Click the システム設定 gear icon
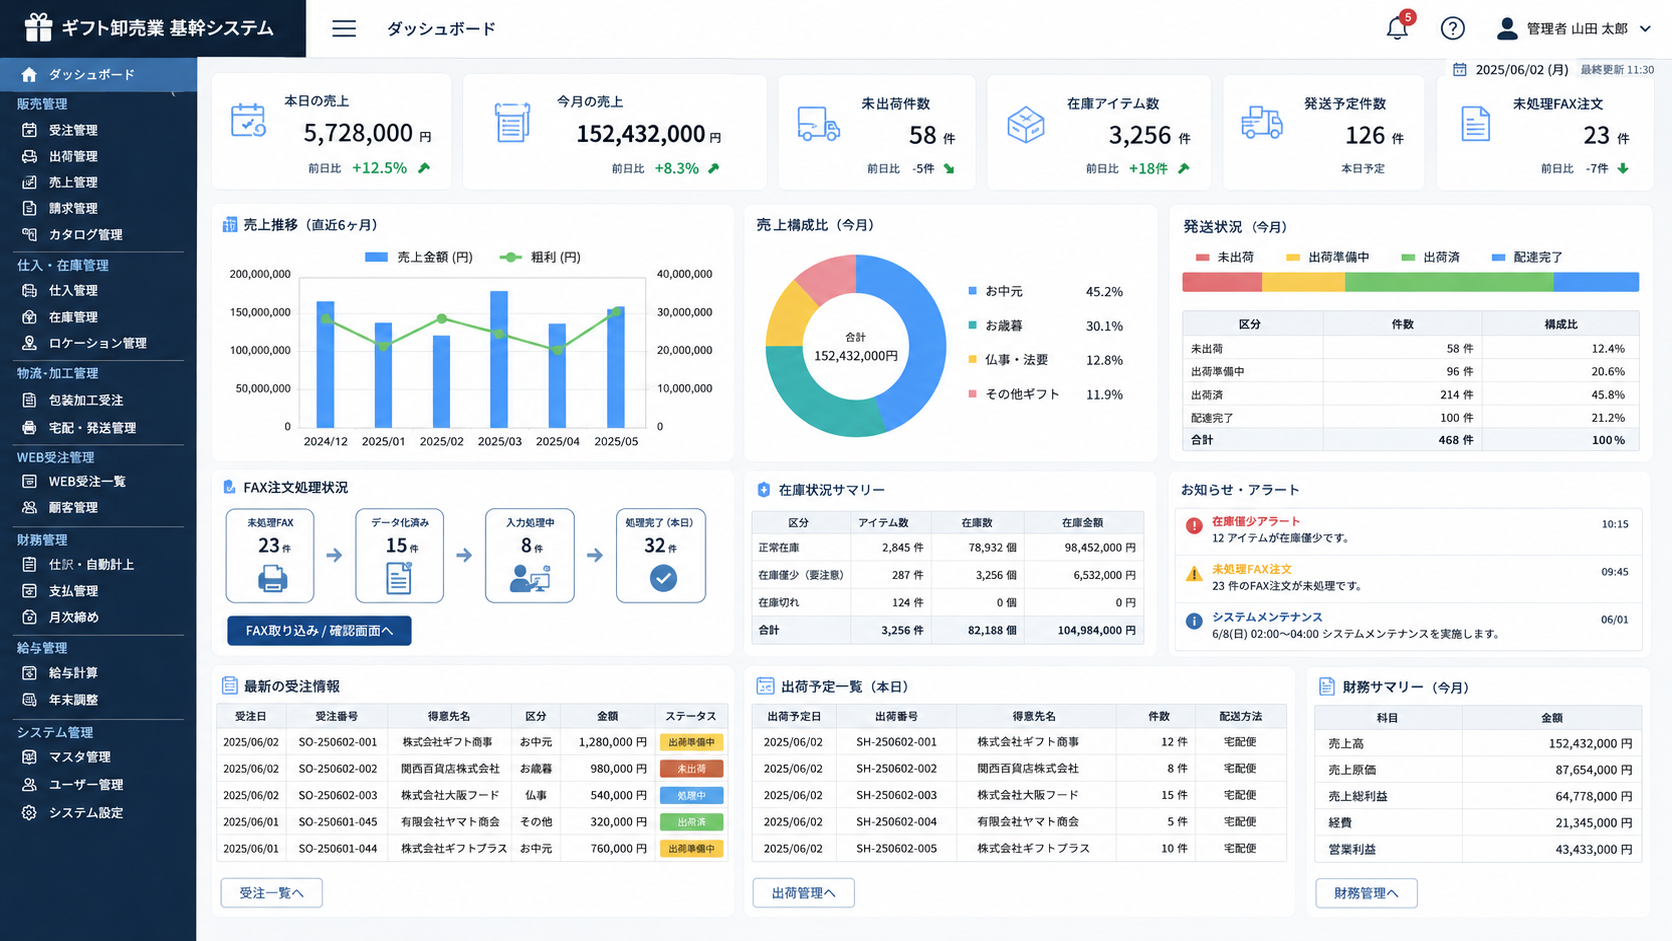 pyautogui.click(x=29, y=812)
